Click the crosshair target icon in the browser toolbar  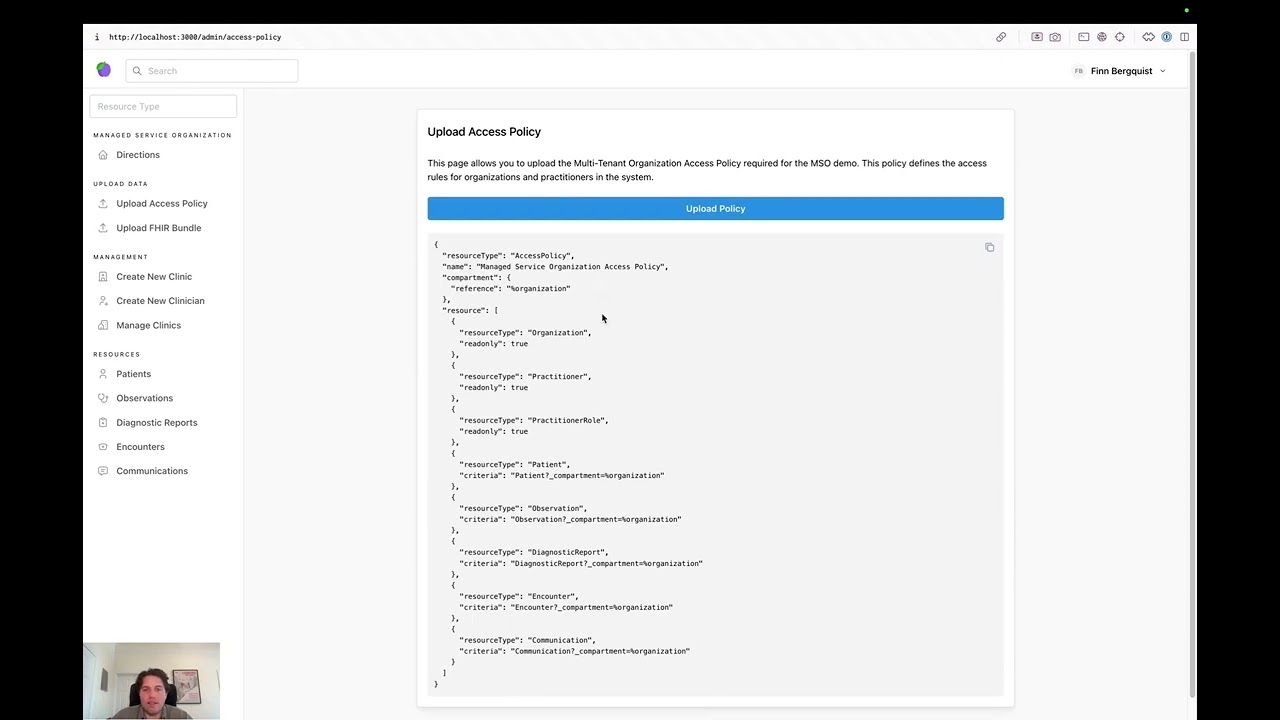1120,37
